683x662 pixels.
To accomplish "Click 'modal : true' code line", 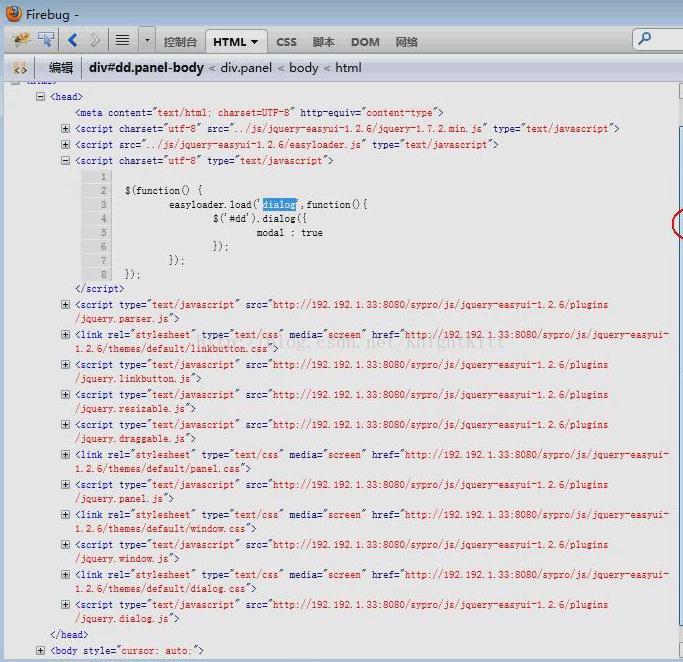I will pyautogui.click(x=290, y=233).
